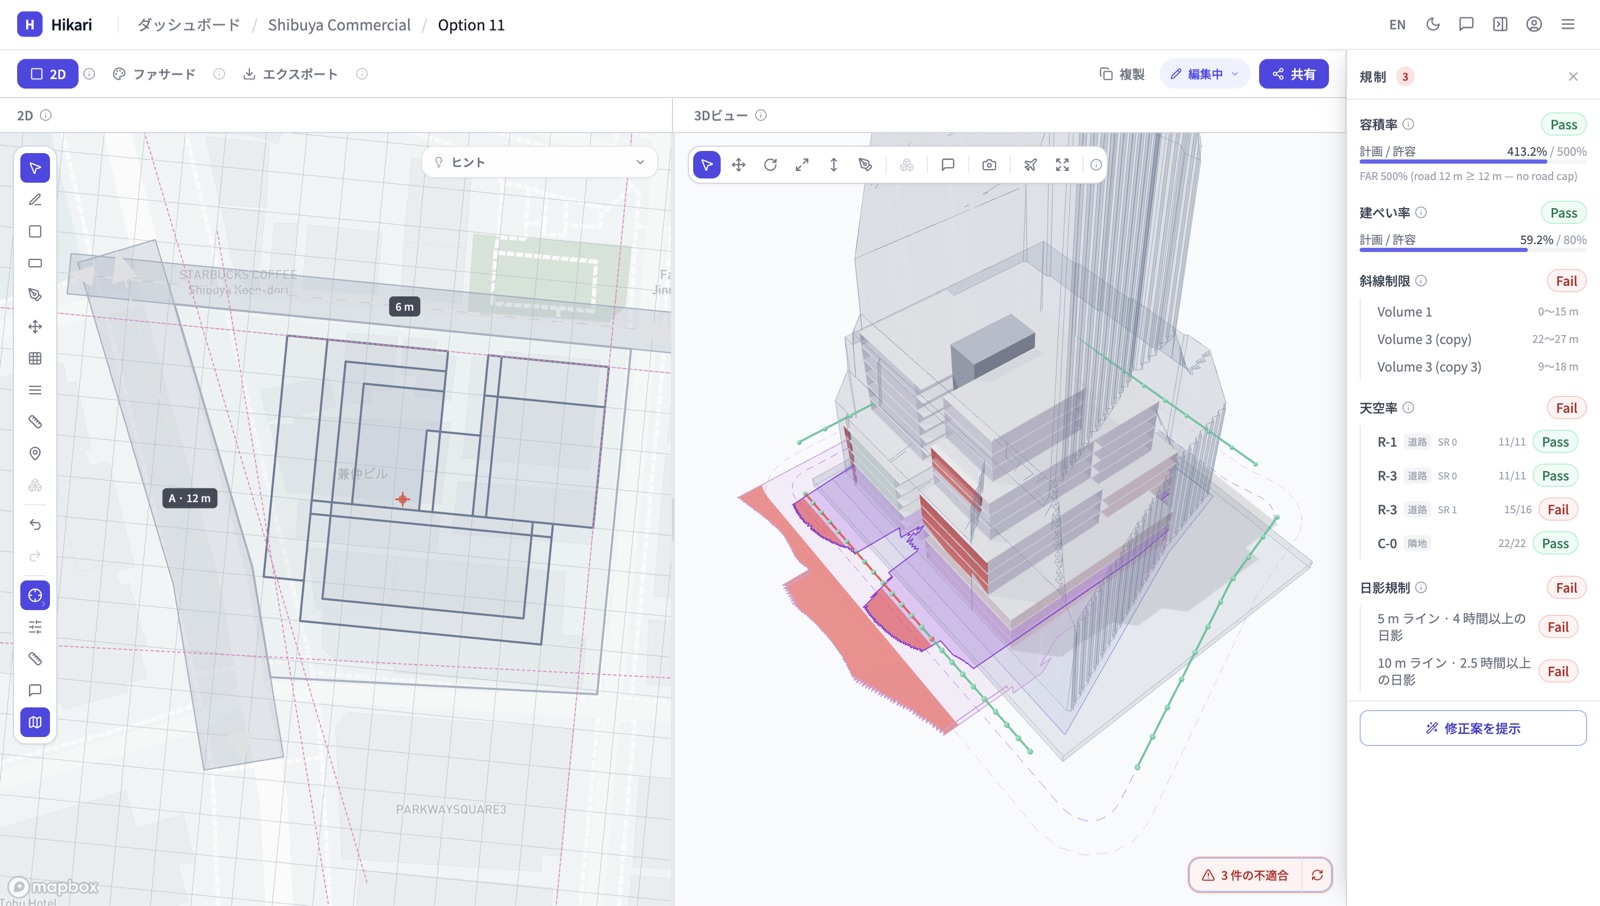
Task: Click the 共有 share button
Action: coord(1294,74)
